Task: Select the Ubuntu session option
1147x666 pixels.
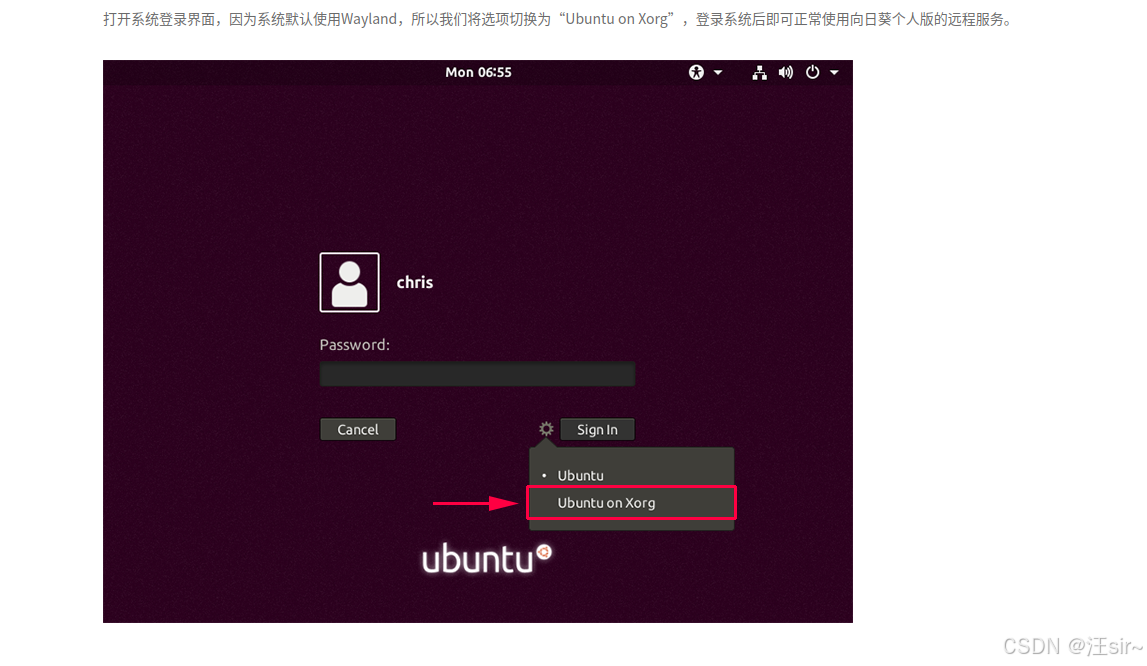Action: pyautogui.click(x=631, y=475)
